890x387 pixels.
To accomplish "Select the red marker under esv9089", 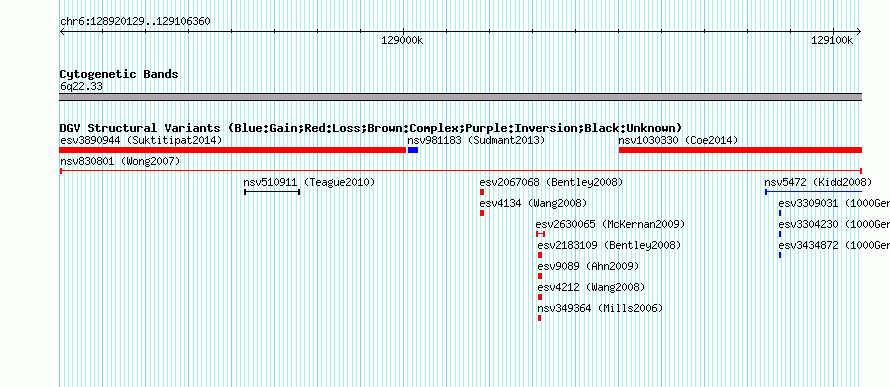I will (x=540, y=276).
